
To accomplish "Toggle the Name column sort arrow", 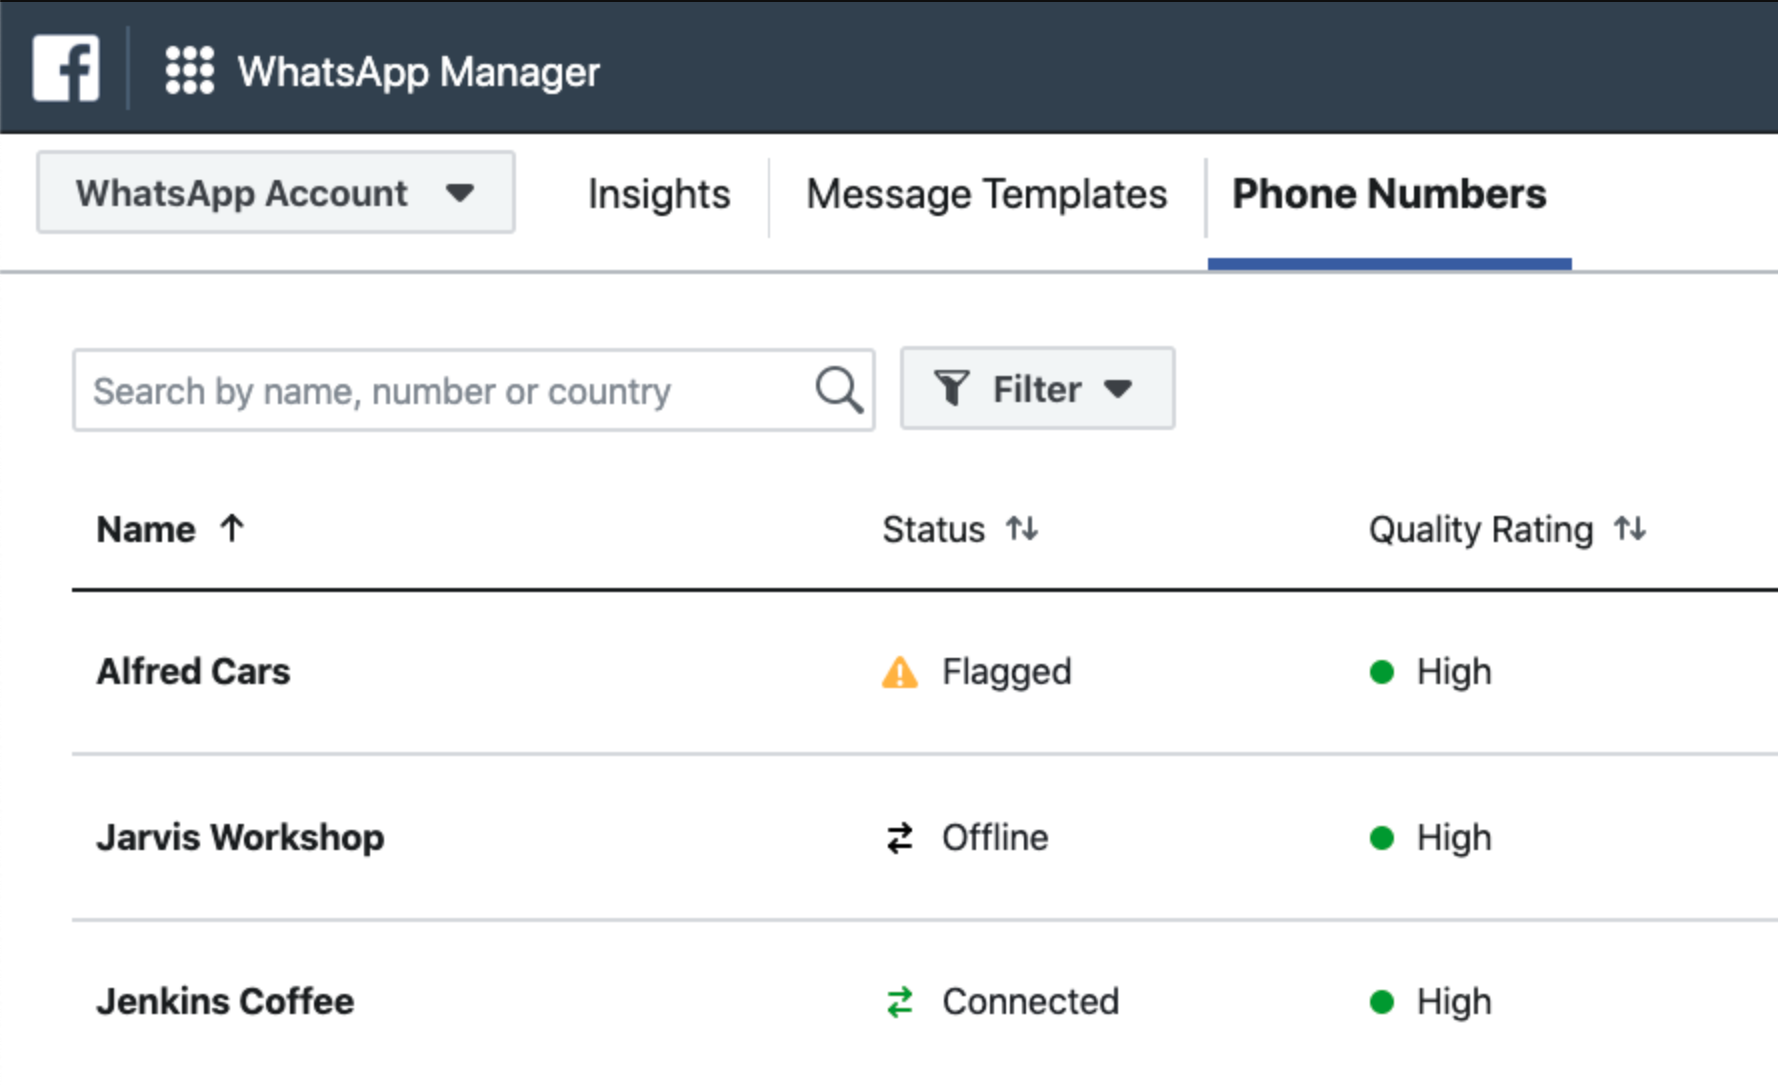I will pos(232,529).
